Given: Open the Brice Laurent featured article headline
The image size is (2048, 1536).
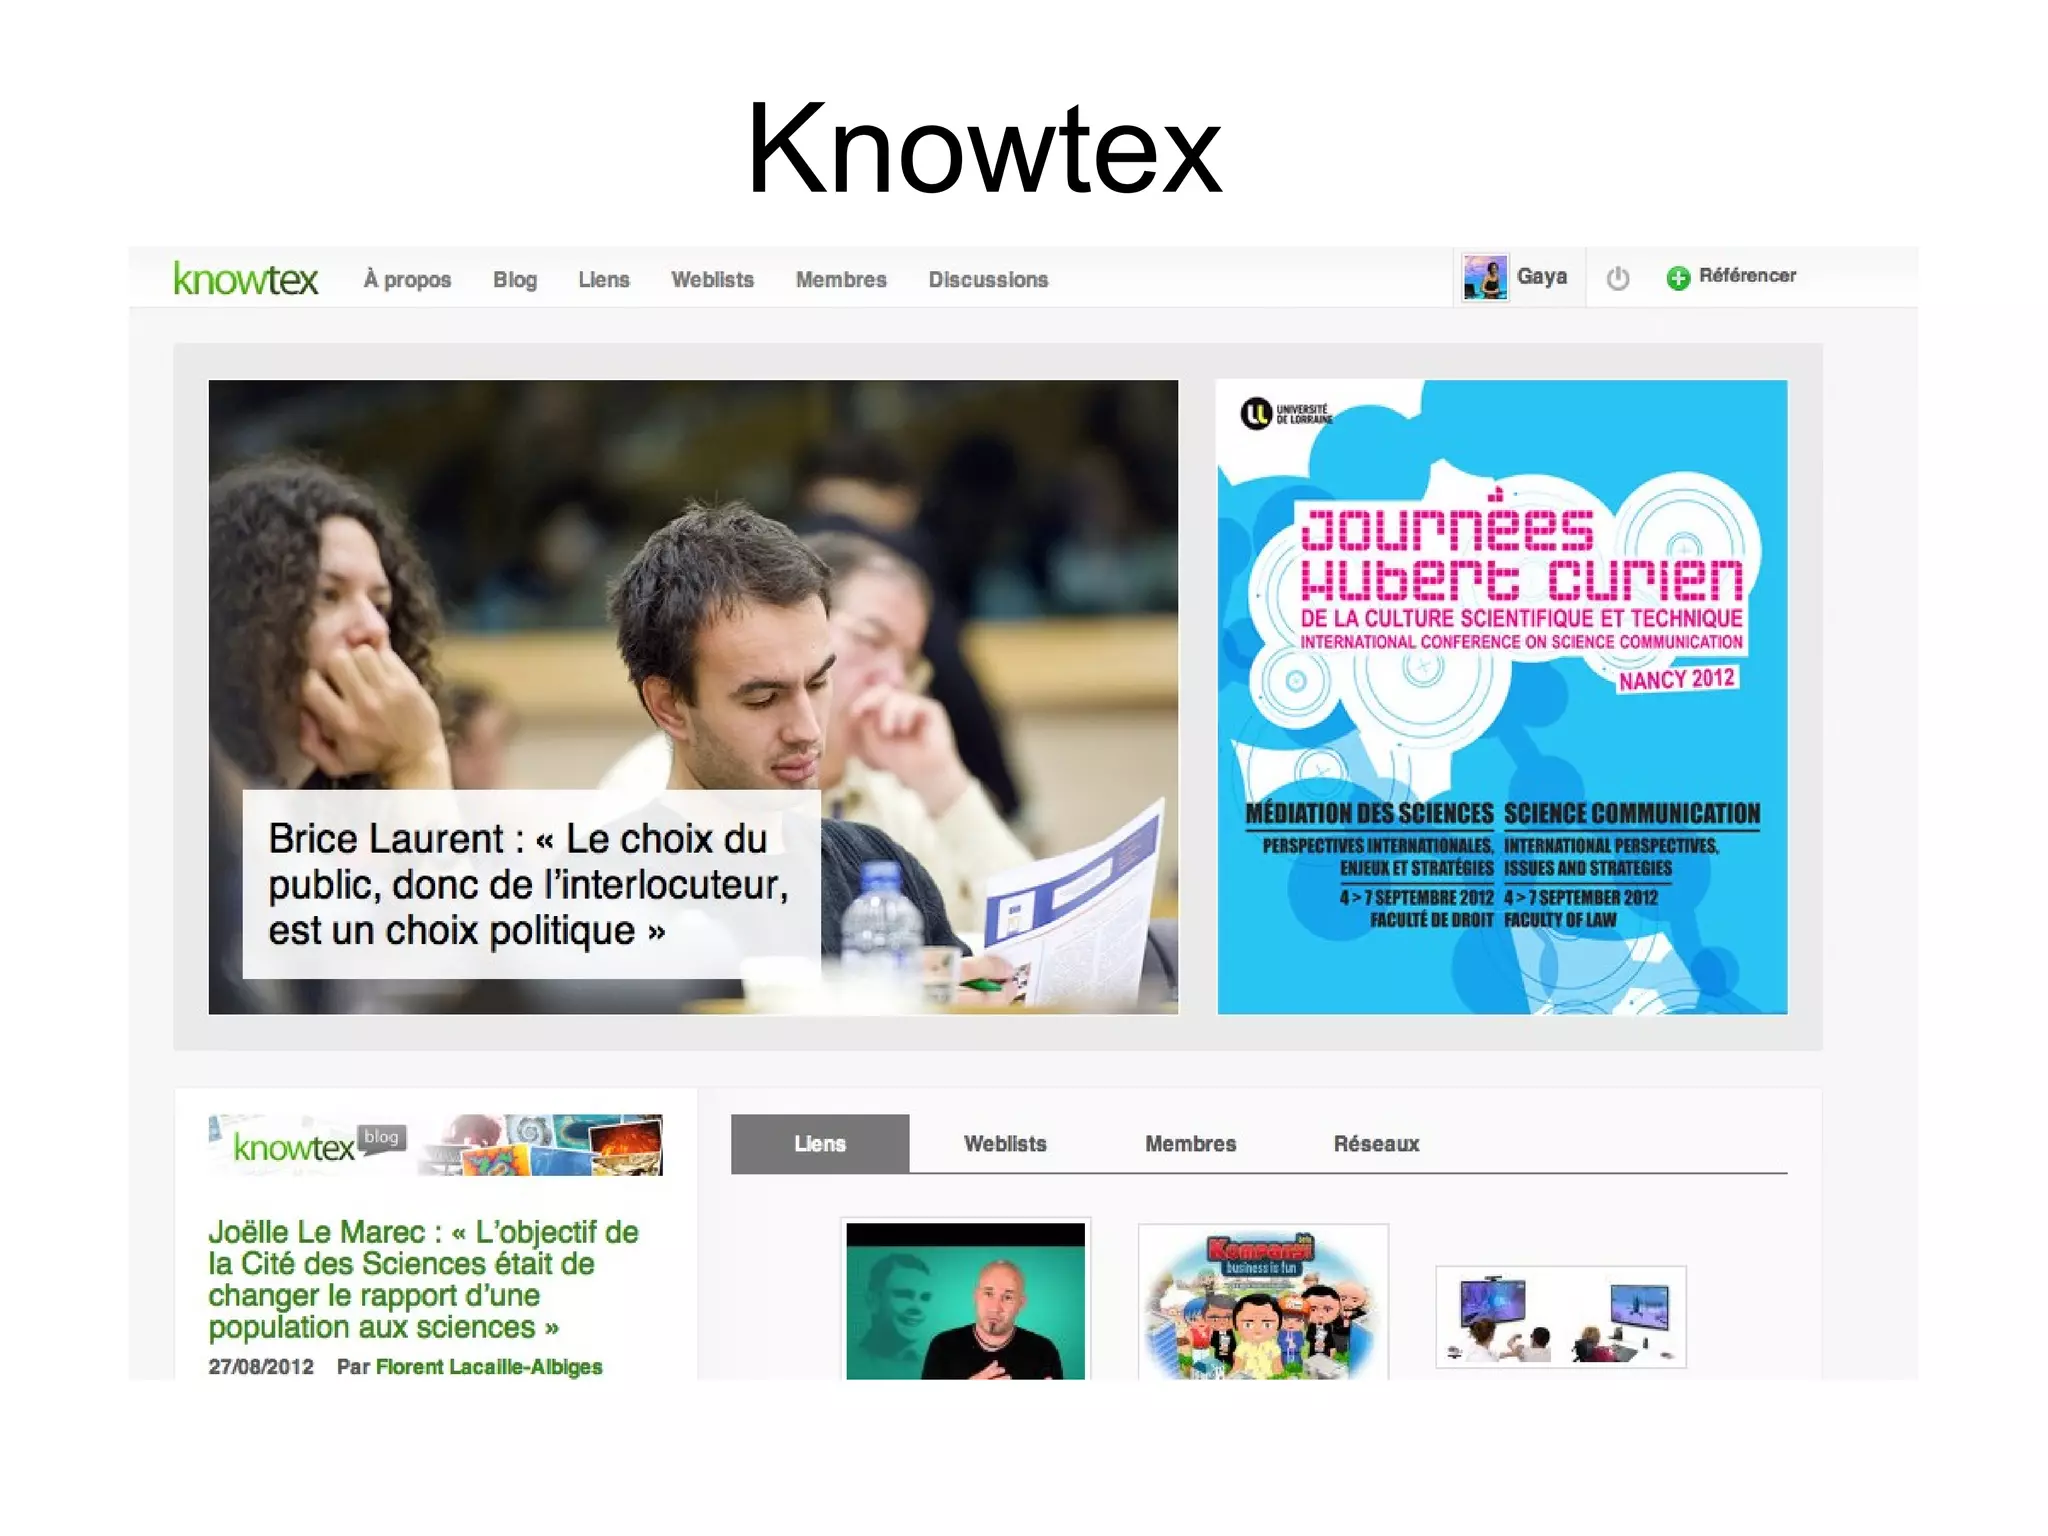Looking at the screenshot, I should 529,884.
